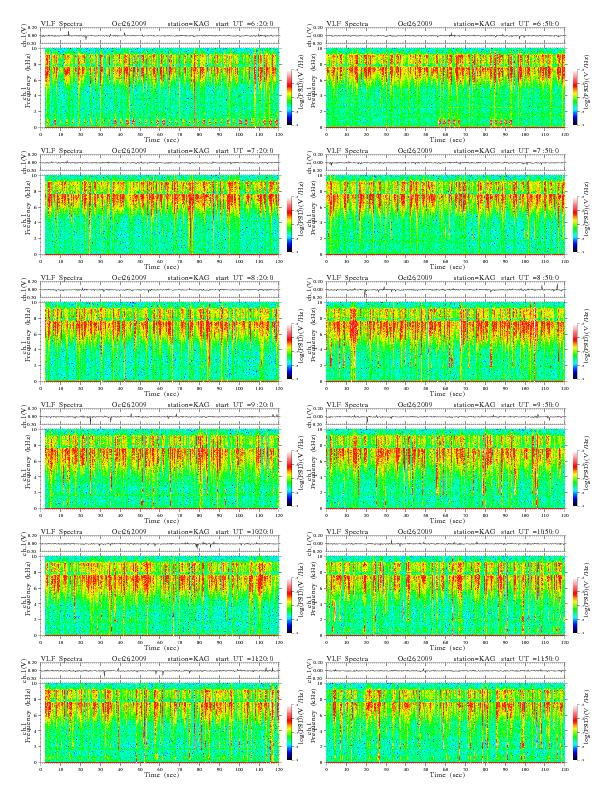Click the waveform trace above the 10:50:0 spectrogram

pos(445,544)
